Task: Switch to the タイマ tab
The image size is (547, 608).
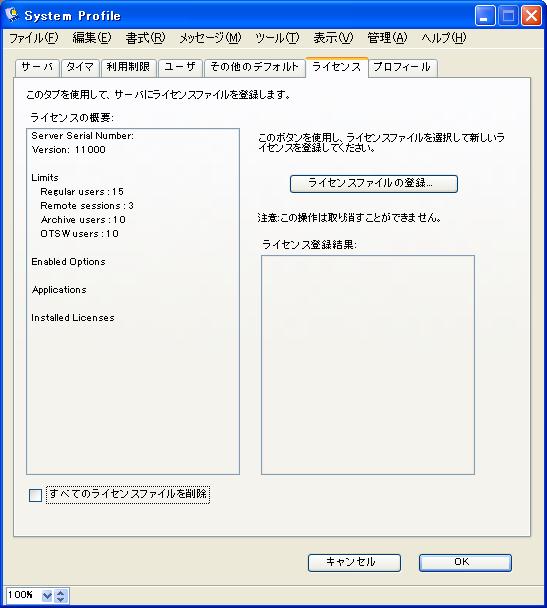Action: point(80,68)
